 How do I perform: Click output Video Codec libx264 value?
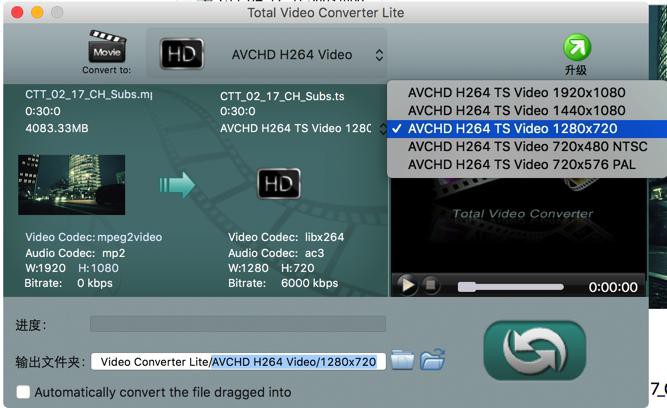[324, 237]
